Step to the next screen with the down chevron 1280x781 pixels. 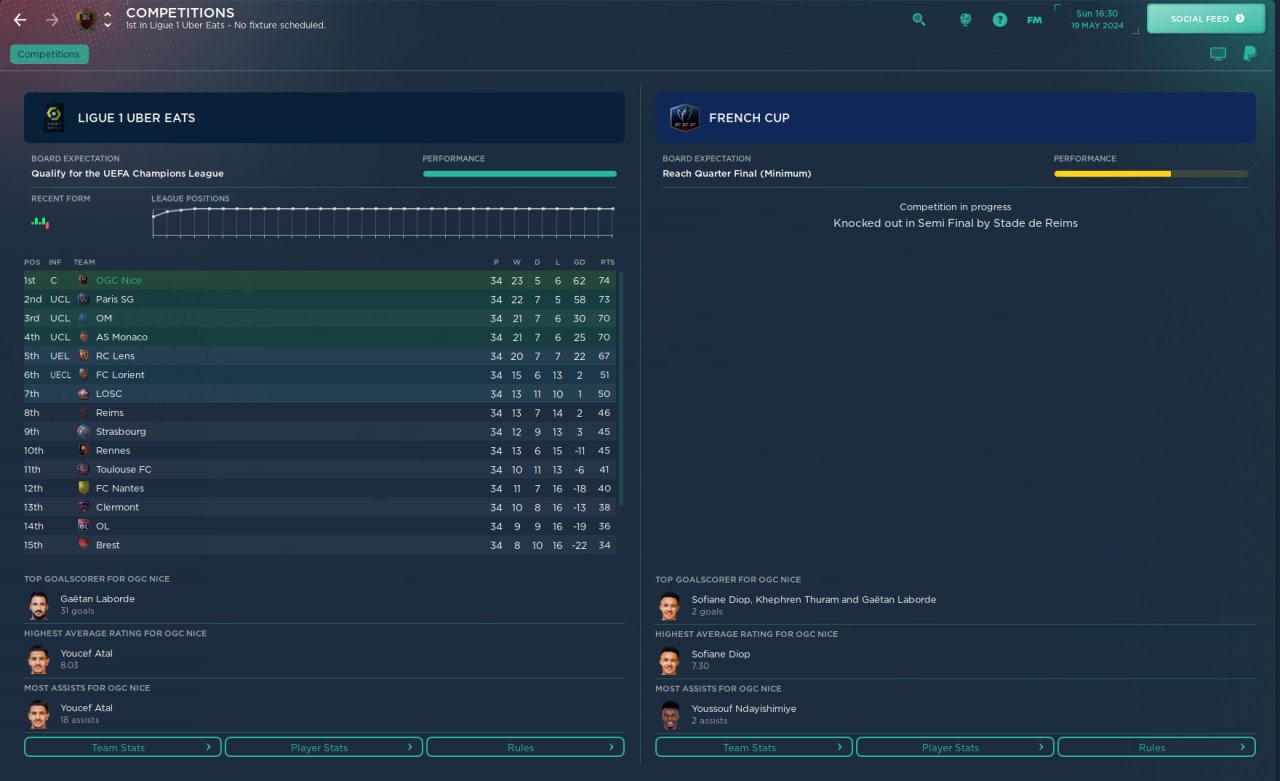108,25
